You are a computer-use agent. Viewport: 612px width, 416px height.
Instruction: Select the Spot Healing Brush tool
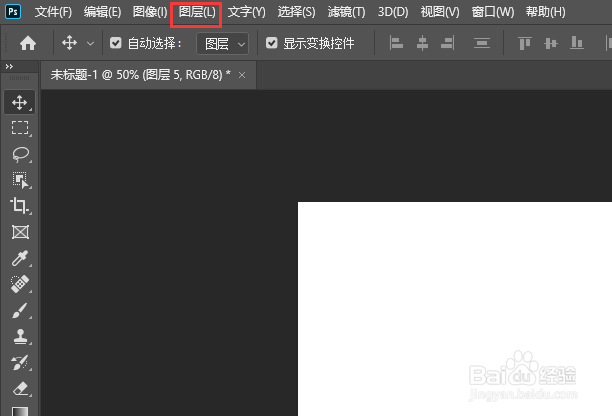[20, 284]
